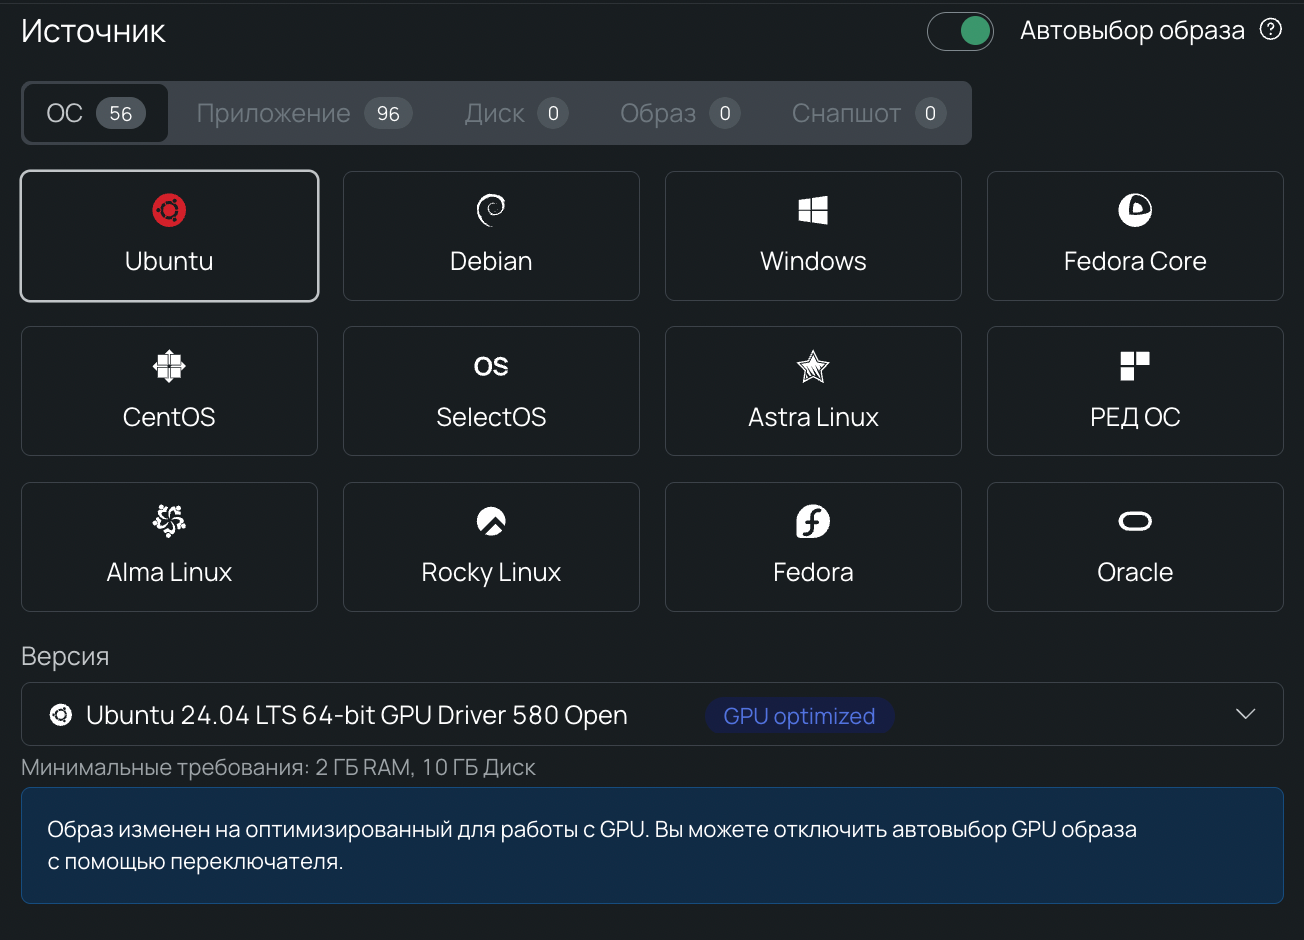Expand the Ubuntu 24.04 LTS version dropdown
Image resolution: width=1304 pixels, height=940 pixels.
click(652, 714)
